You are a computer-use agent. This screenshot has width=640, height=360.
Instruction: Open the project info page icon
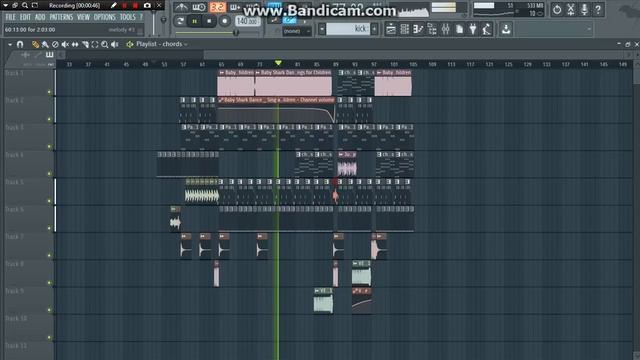(x=460, y=29)
